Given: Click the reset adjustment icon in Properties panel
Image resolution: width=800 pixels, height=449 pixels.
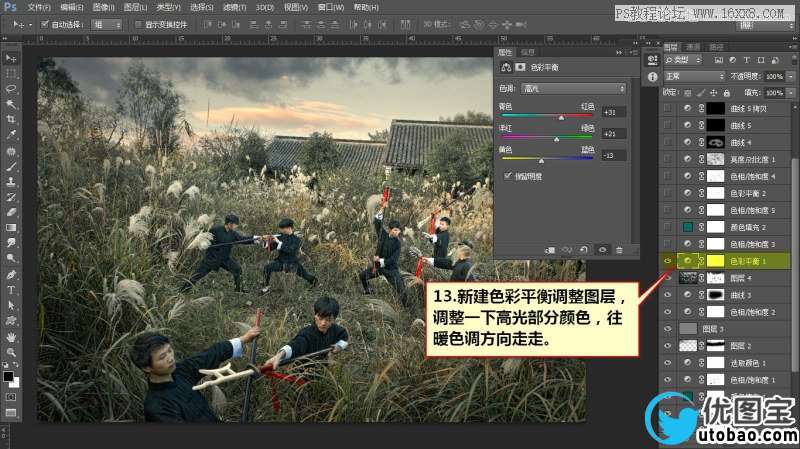Looking at the screenshot, I should (x=584, y=250).
